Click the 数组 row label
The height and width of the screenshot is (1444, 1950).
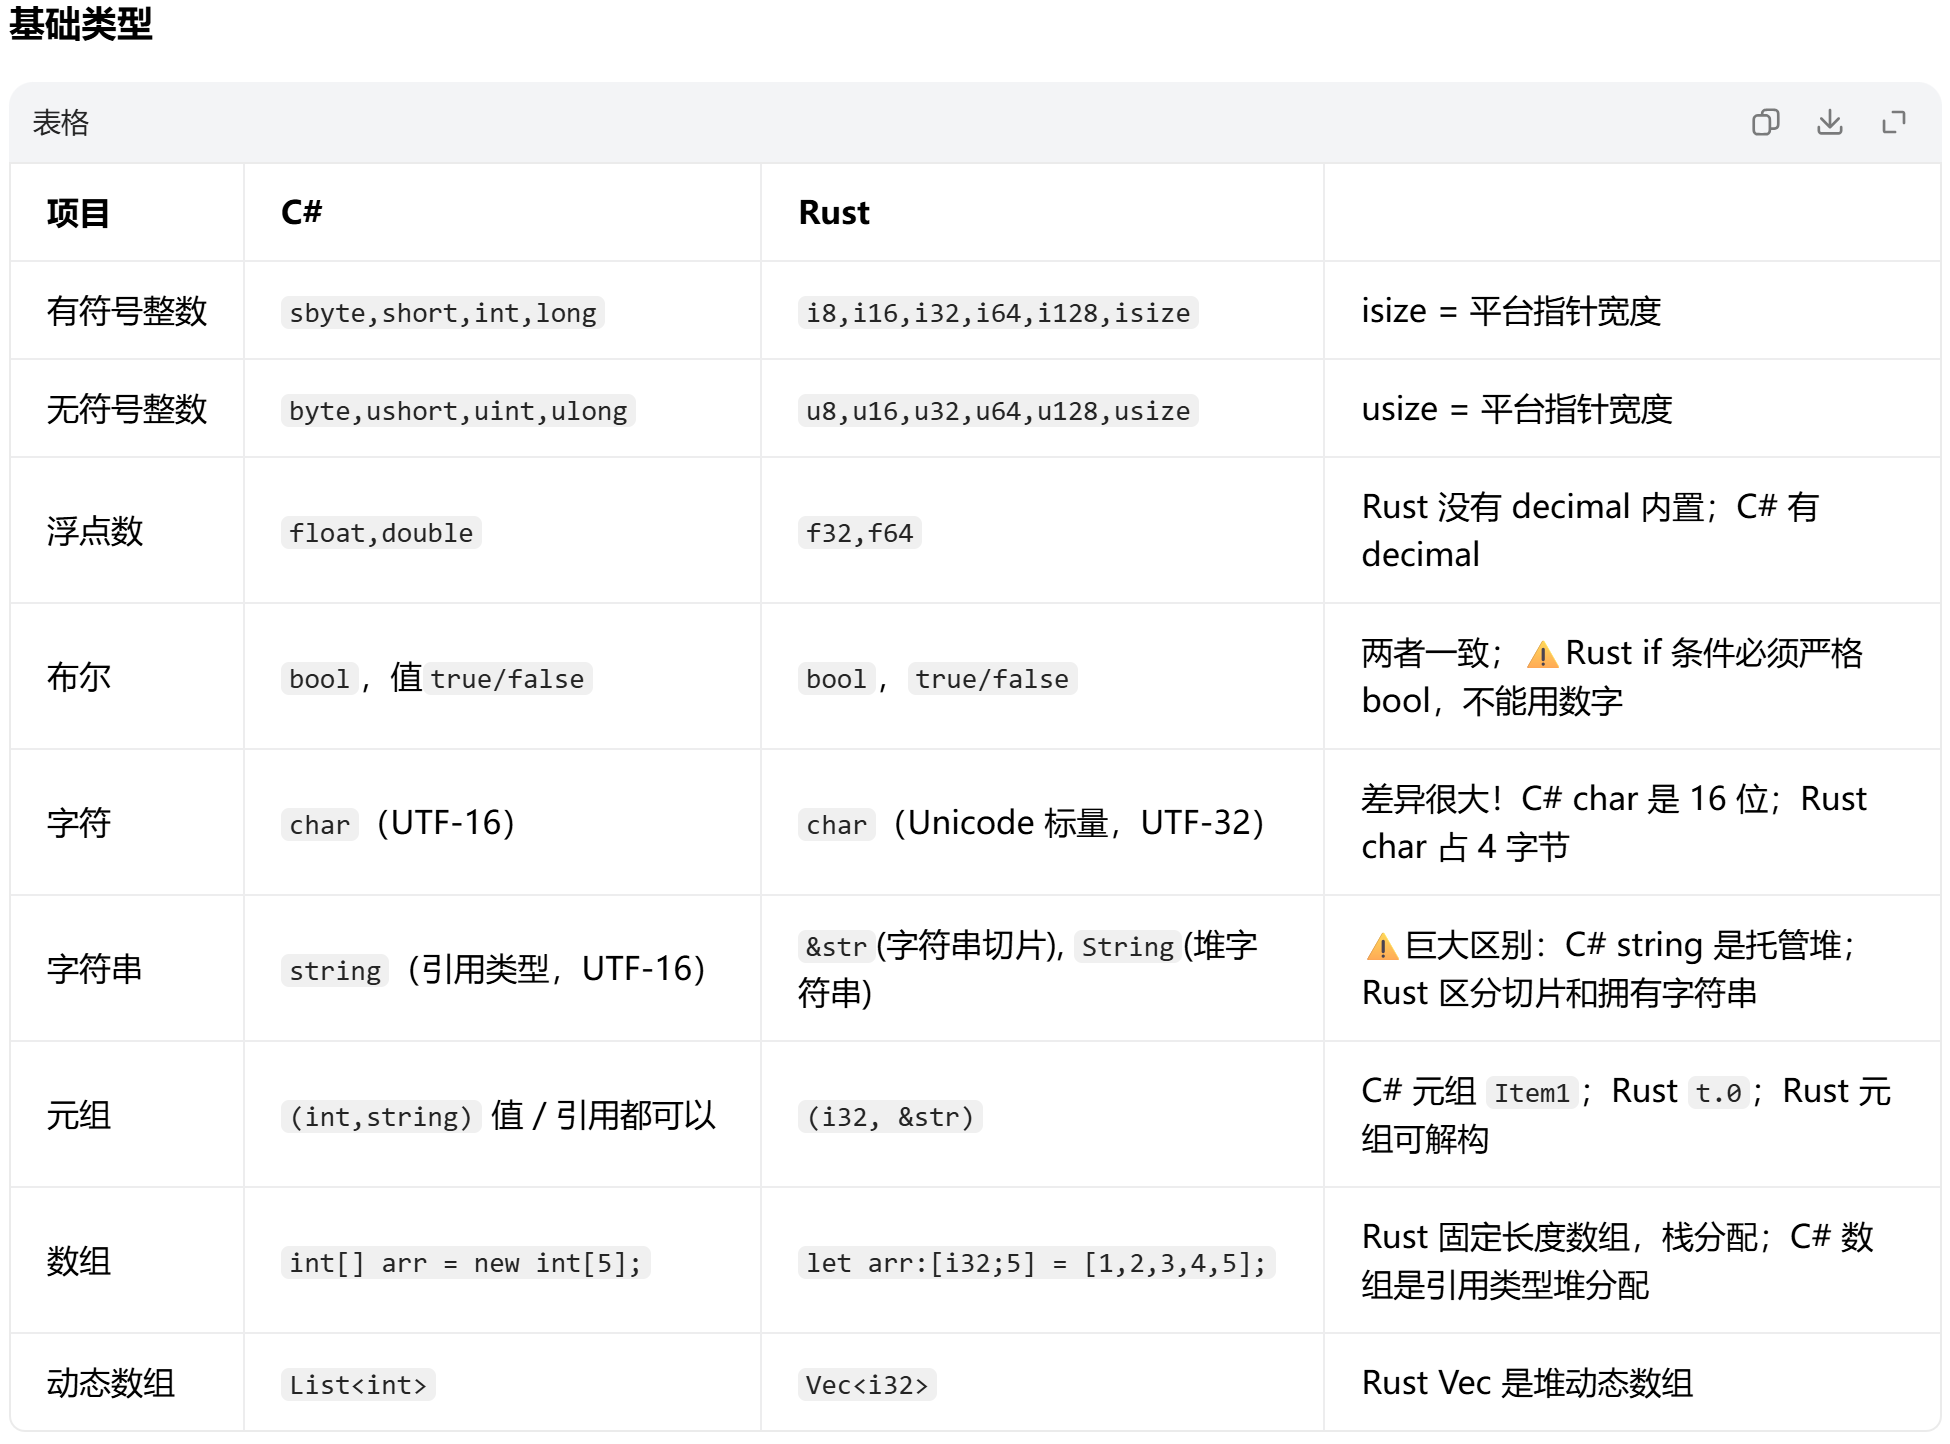click(x=78, y=1261)
